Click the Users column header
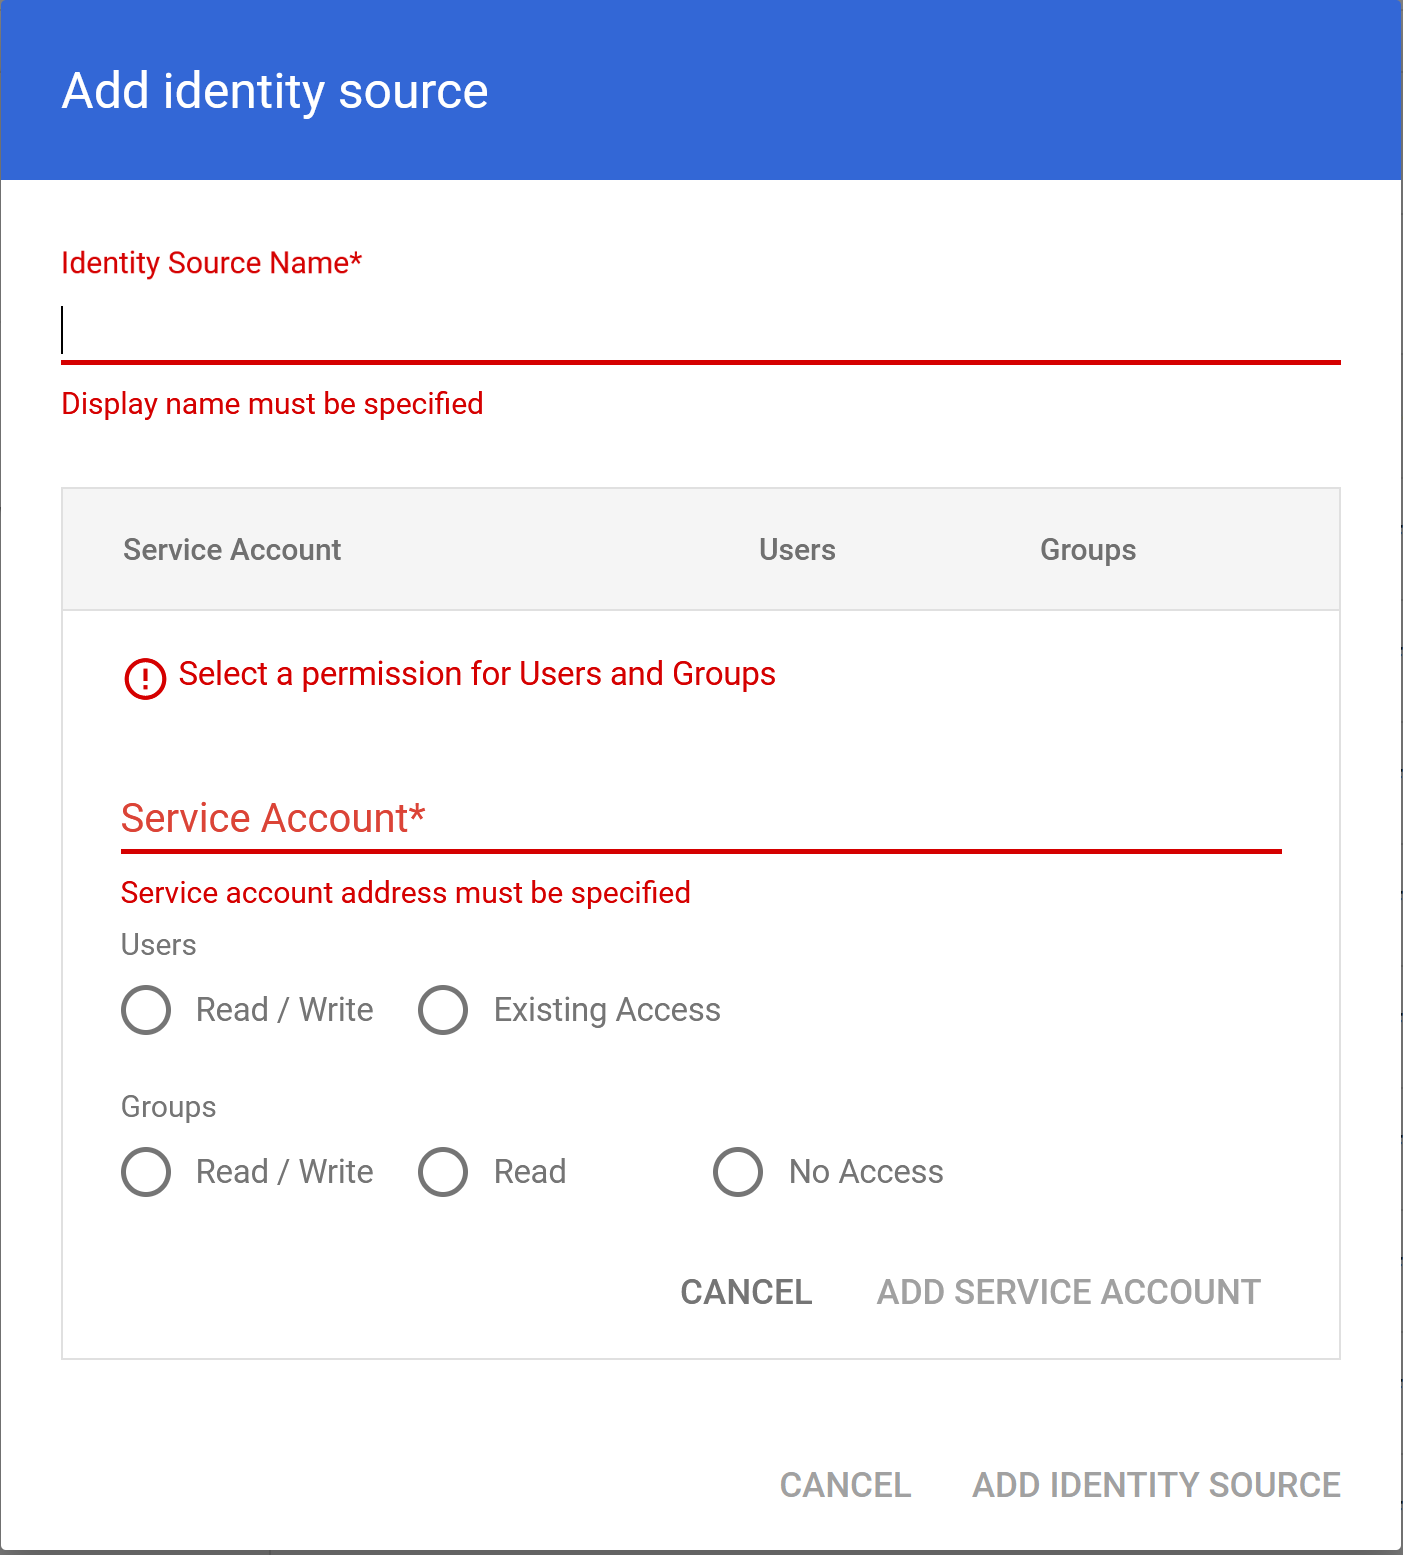Image resolution: width=1403 pixels, height=1555 pixels. [x=797, y=549]
